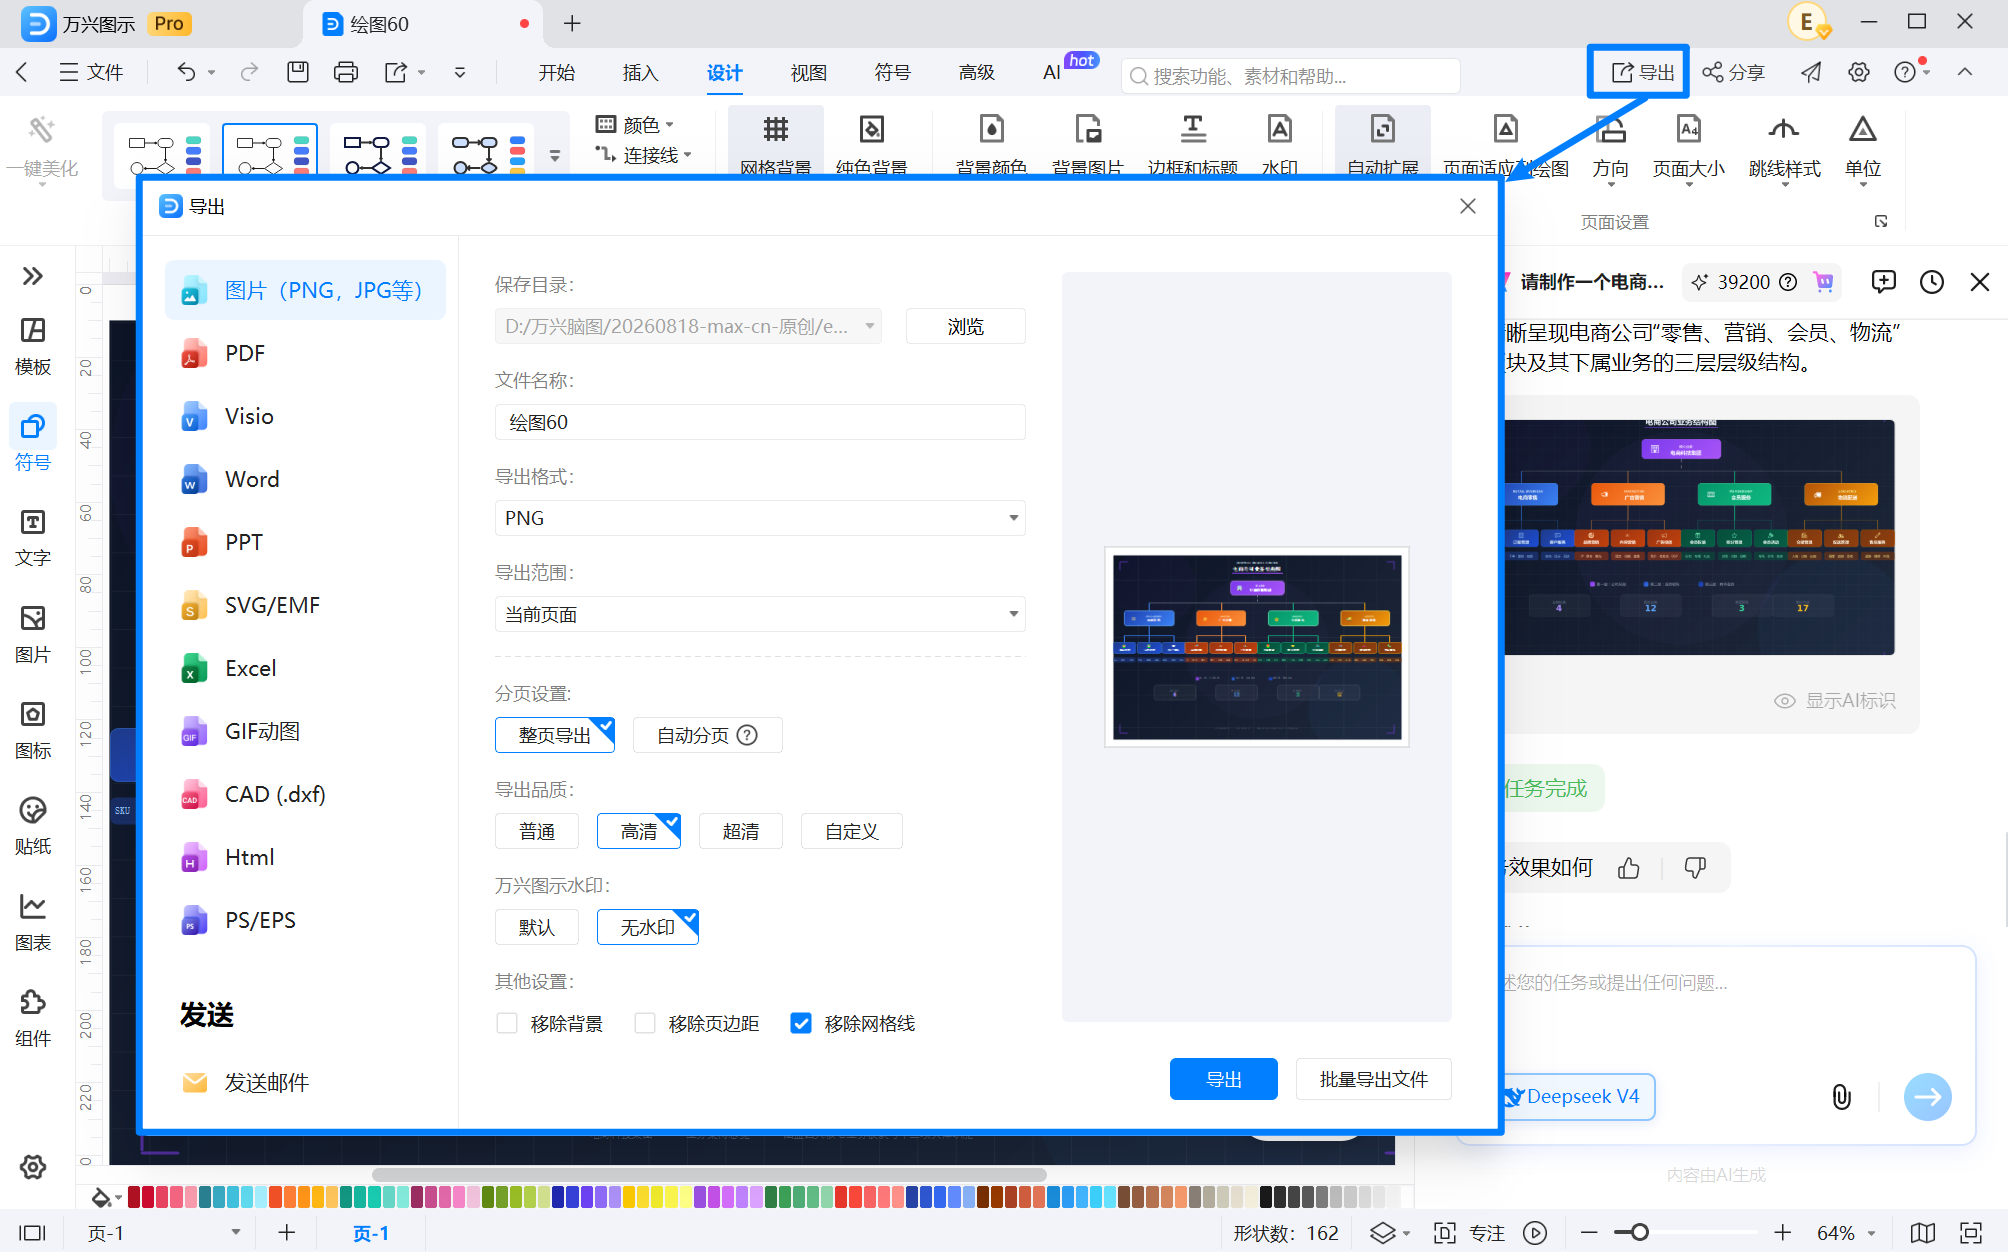Click 发送邮件 send email option
The height and width of the screenshot is (1252, 2008).
pyautogui.click(x=305, y=1082)
